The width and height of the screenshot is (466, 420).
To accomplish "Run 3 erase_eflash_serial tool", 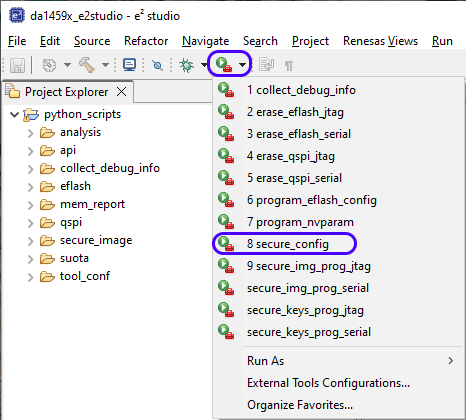I will [338, 134].
